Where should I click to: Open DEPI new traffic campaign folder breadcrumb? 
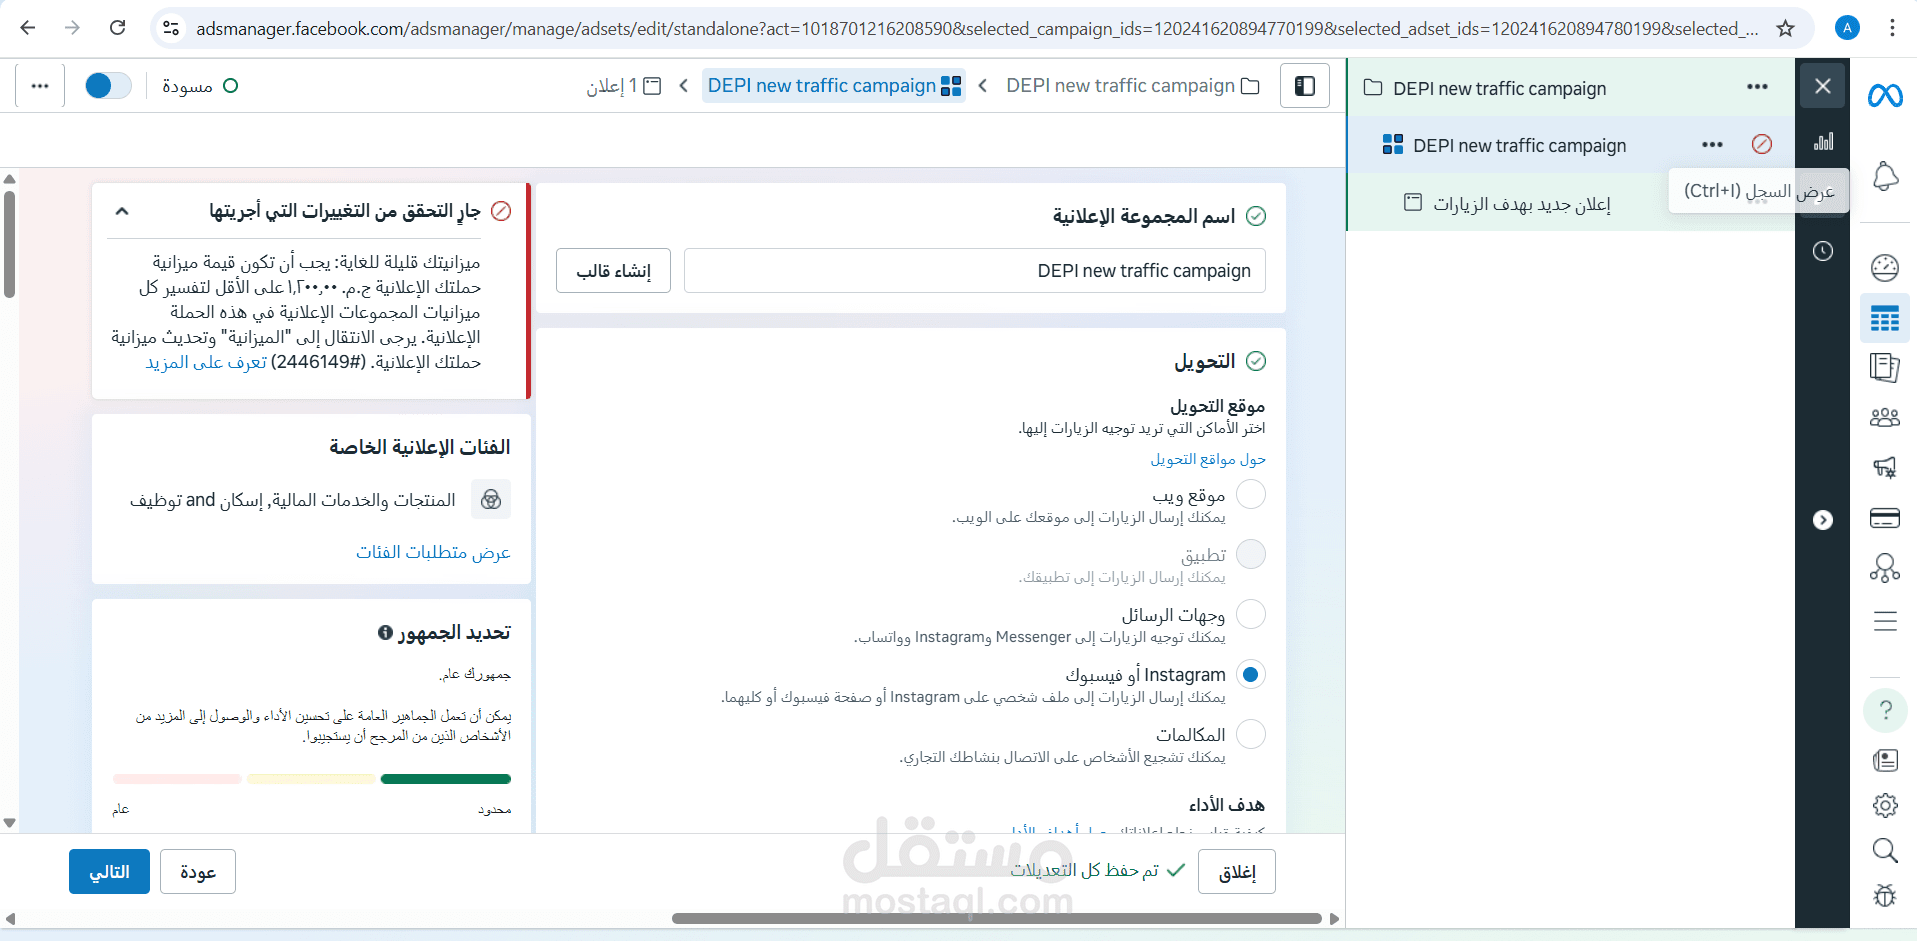pos(1132,86)
